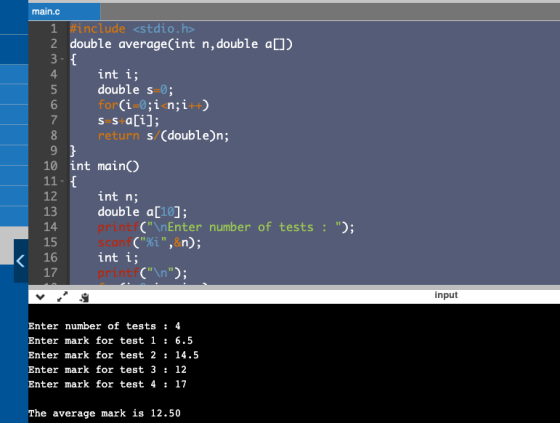Collapse the left sidebar with the arrow
This screenshot has width=560, height=423.
[x=21, y=261]
